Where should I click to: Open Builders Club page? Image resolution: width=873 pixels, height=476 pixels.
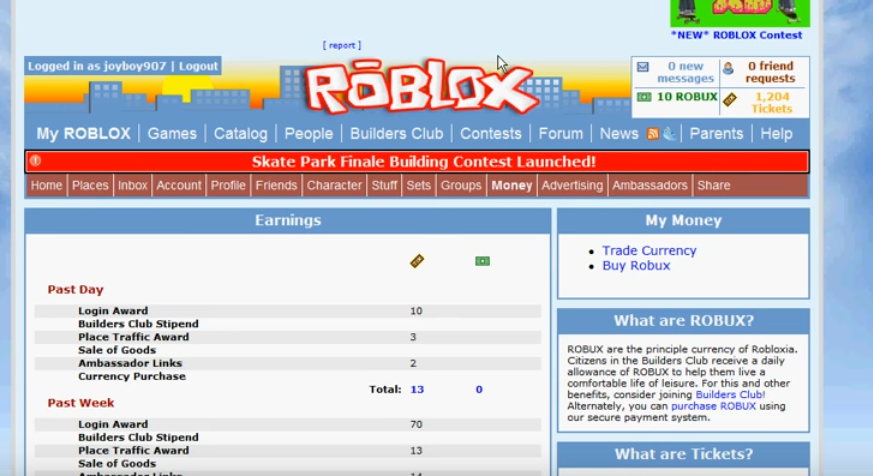[x=396, y=134]
